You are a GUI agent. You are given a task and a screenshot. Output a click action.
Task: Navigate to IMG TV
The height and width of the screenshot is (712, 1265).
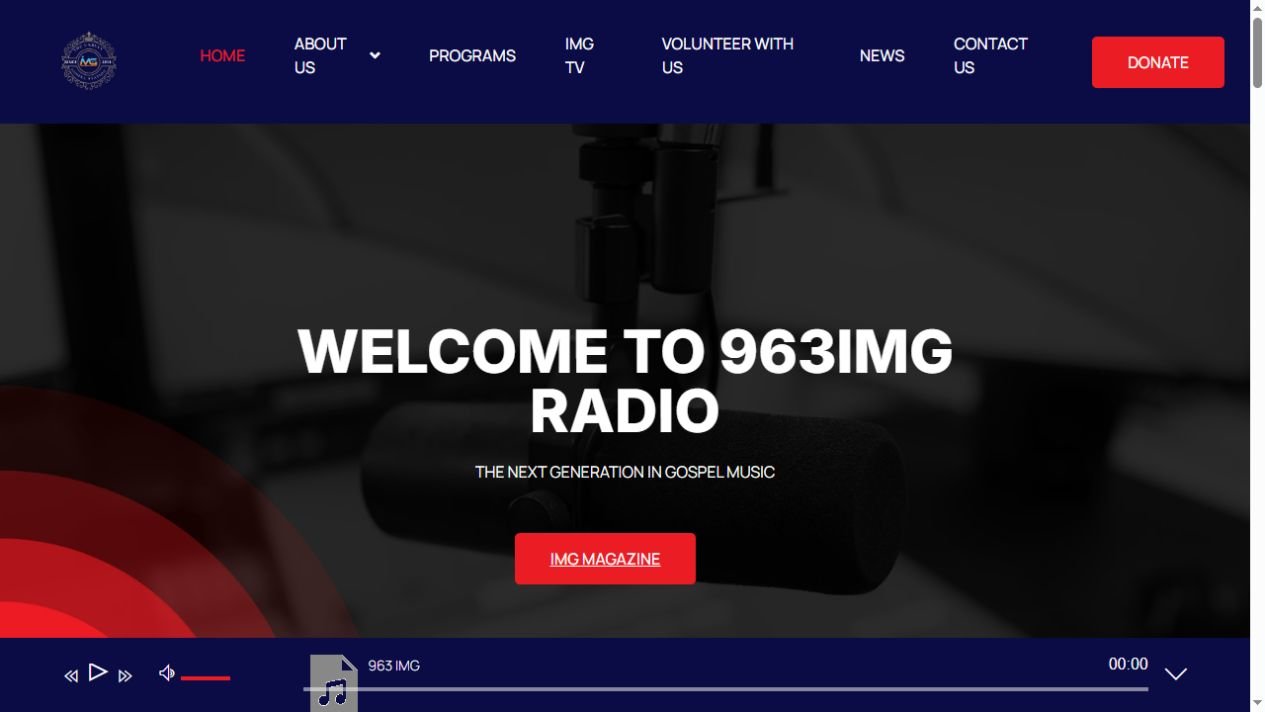(x=579, y=56)
